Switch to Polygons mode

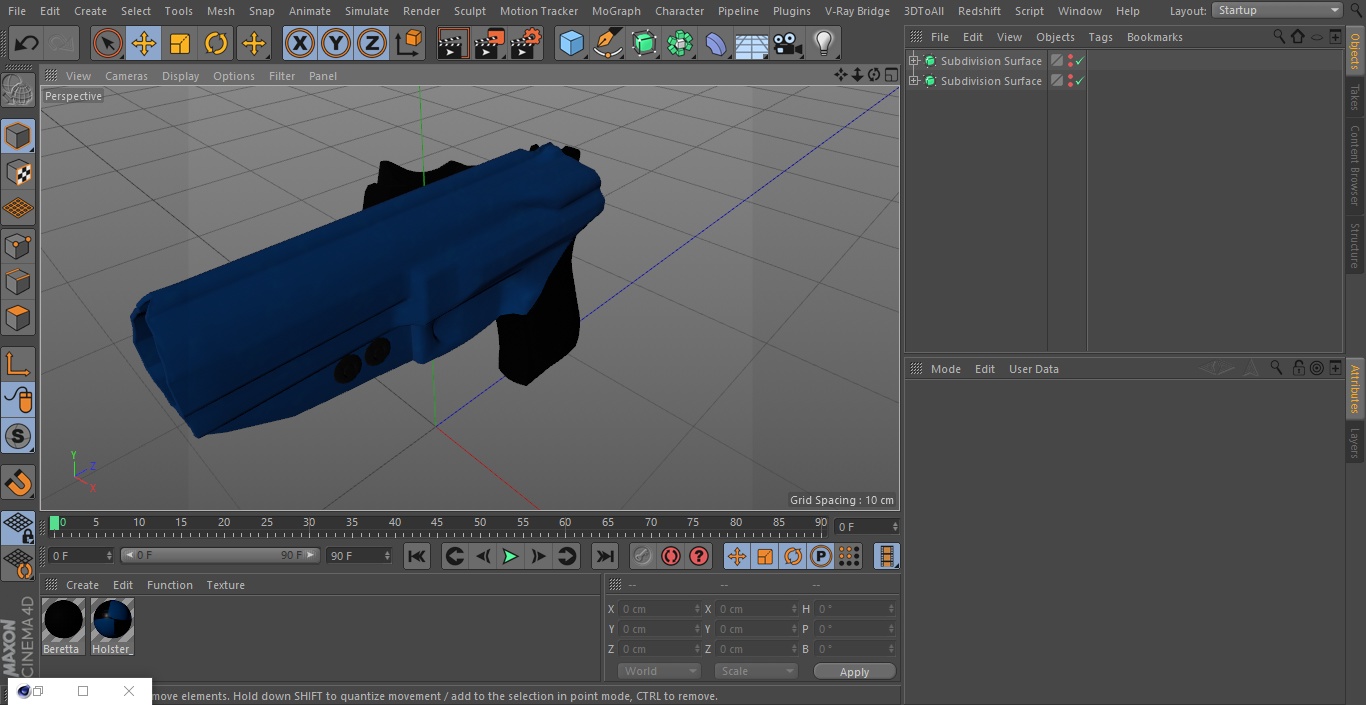click(18, 319)
